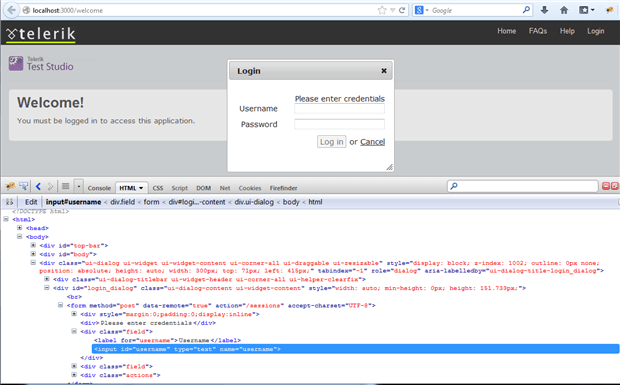This screenshot has height=385, width=620.
Task: Go back in Firebug panel history
Action: (38, 186)
